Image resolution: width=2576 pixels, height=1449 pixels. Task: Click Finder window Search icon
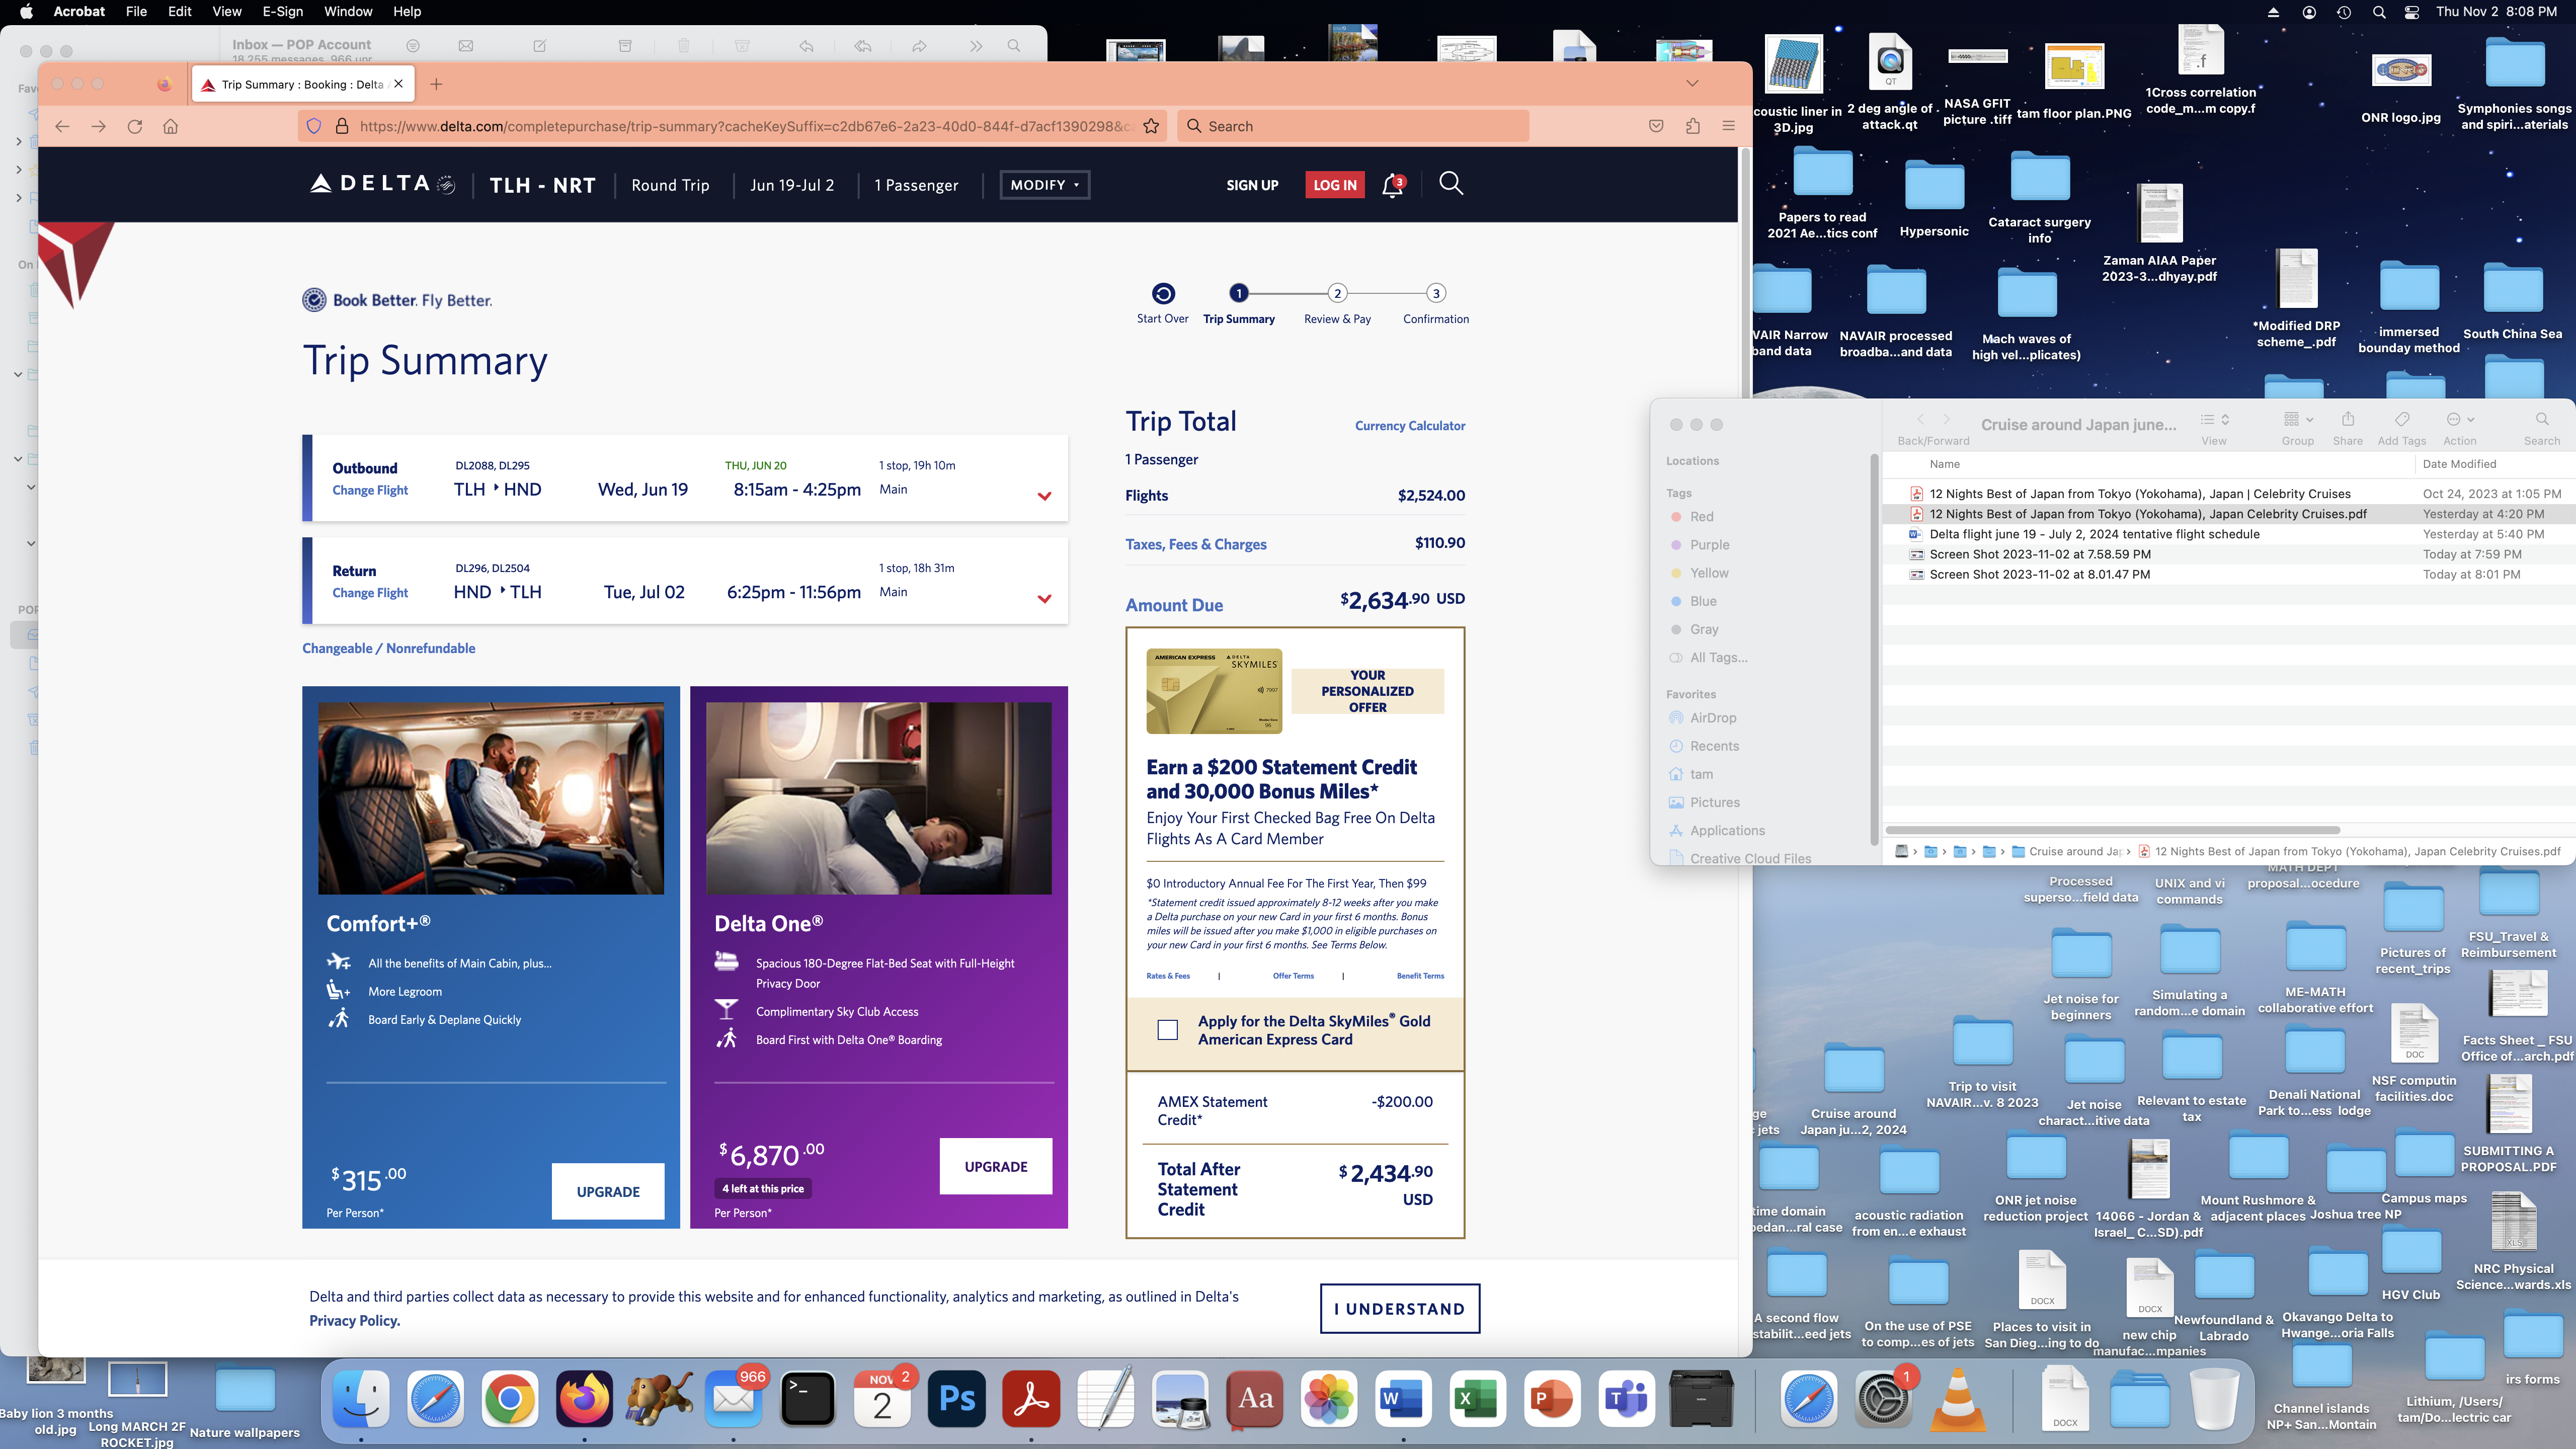click(2542, 419)
